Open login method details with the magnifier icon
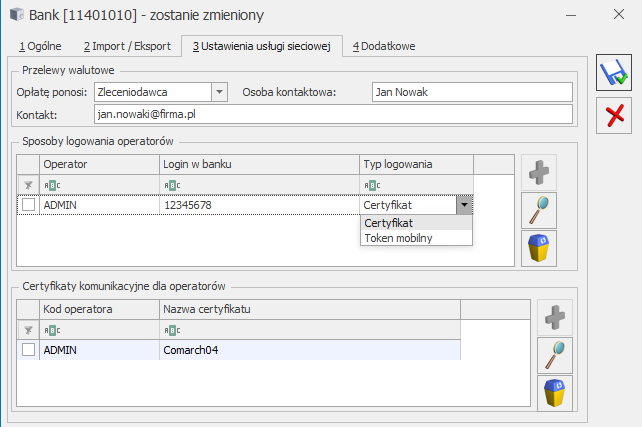This screenshot has width=642, height=427. 538,210
